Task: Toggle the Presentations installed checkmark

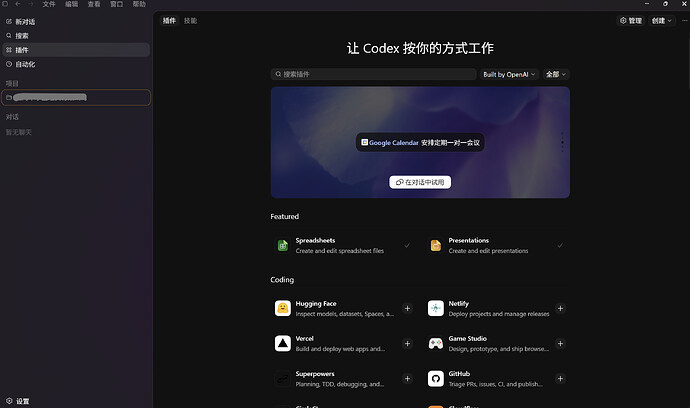Action: [x=560, y=246]
